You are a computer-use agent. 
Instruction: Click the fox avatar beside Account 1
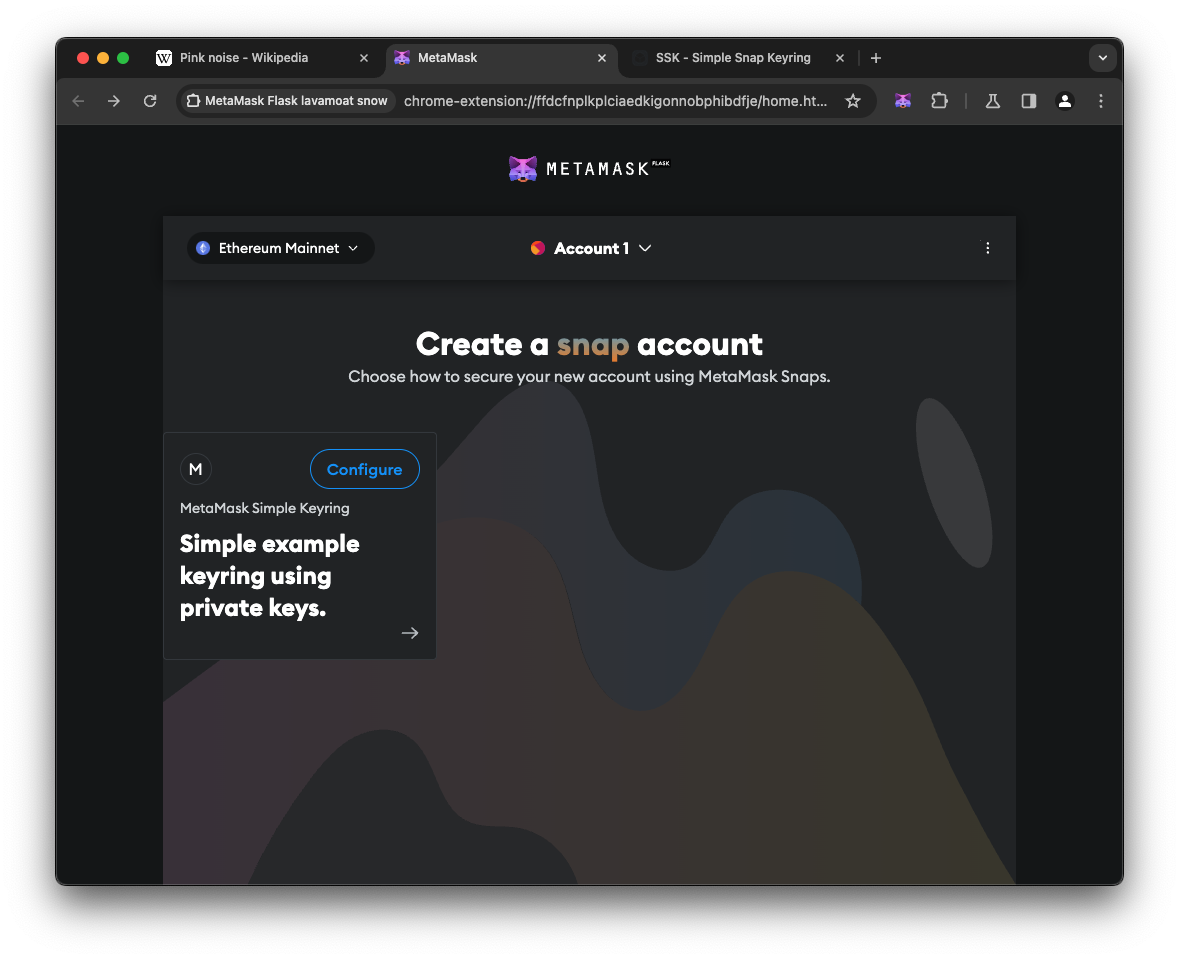tap(537, 247)
